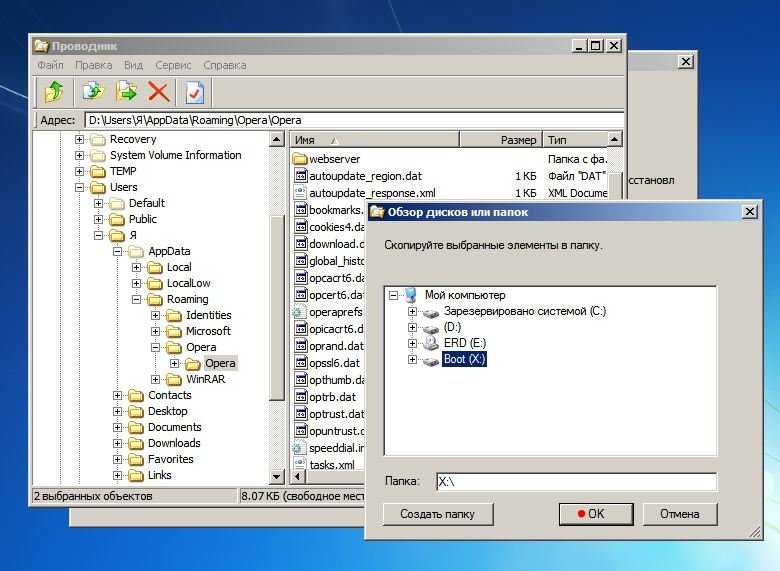Screen dimensions: 780x571
Task: Expand Boot (X:) drive node
Action: pyautogui.click(x=412, y=359)
